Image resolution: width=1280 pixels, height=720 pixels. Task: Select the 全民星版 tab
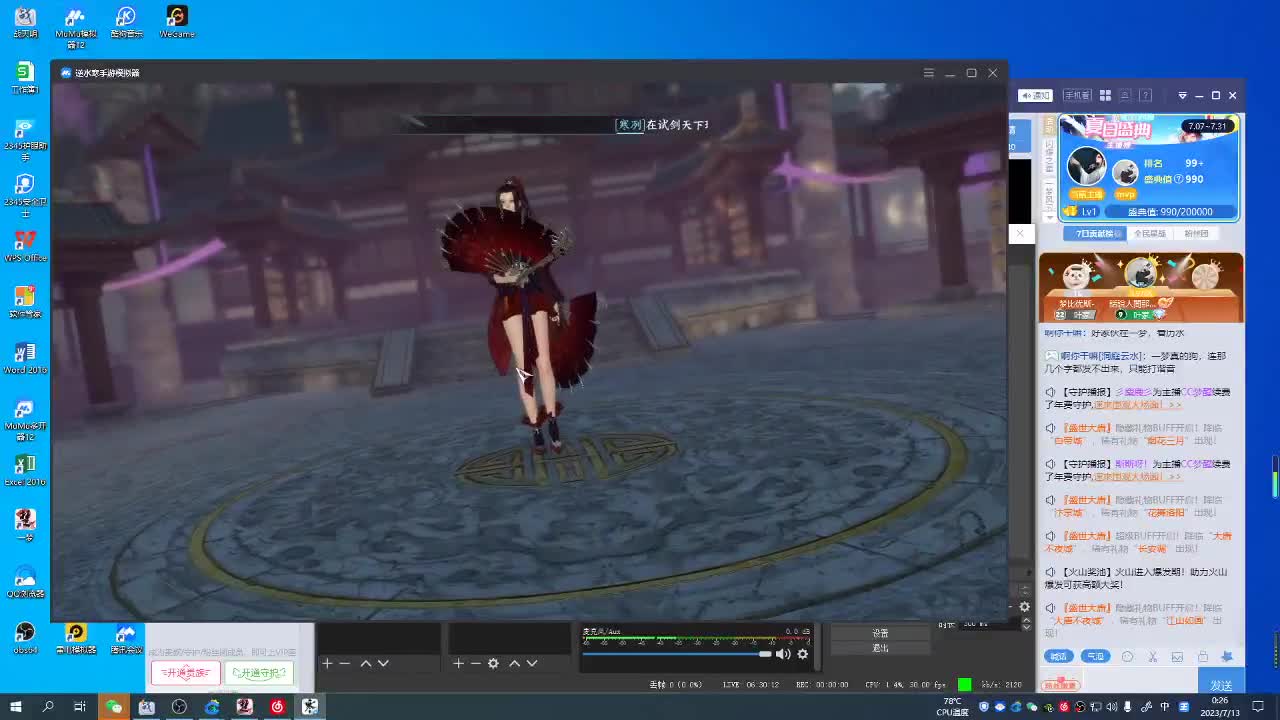(x=1149, y=233)
